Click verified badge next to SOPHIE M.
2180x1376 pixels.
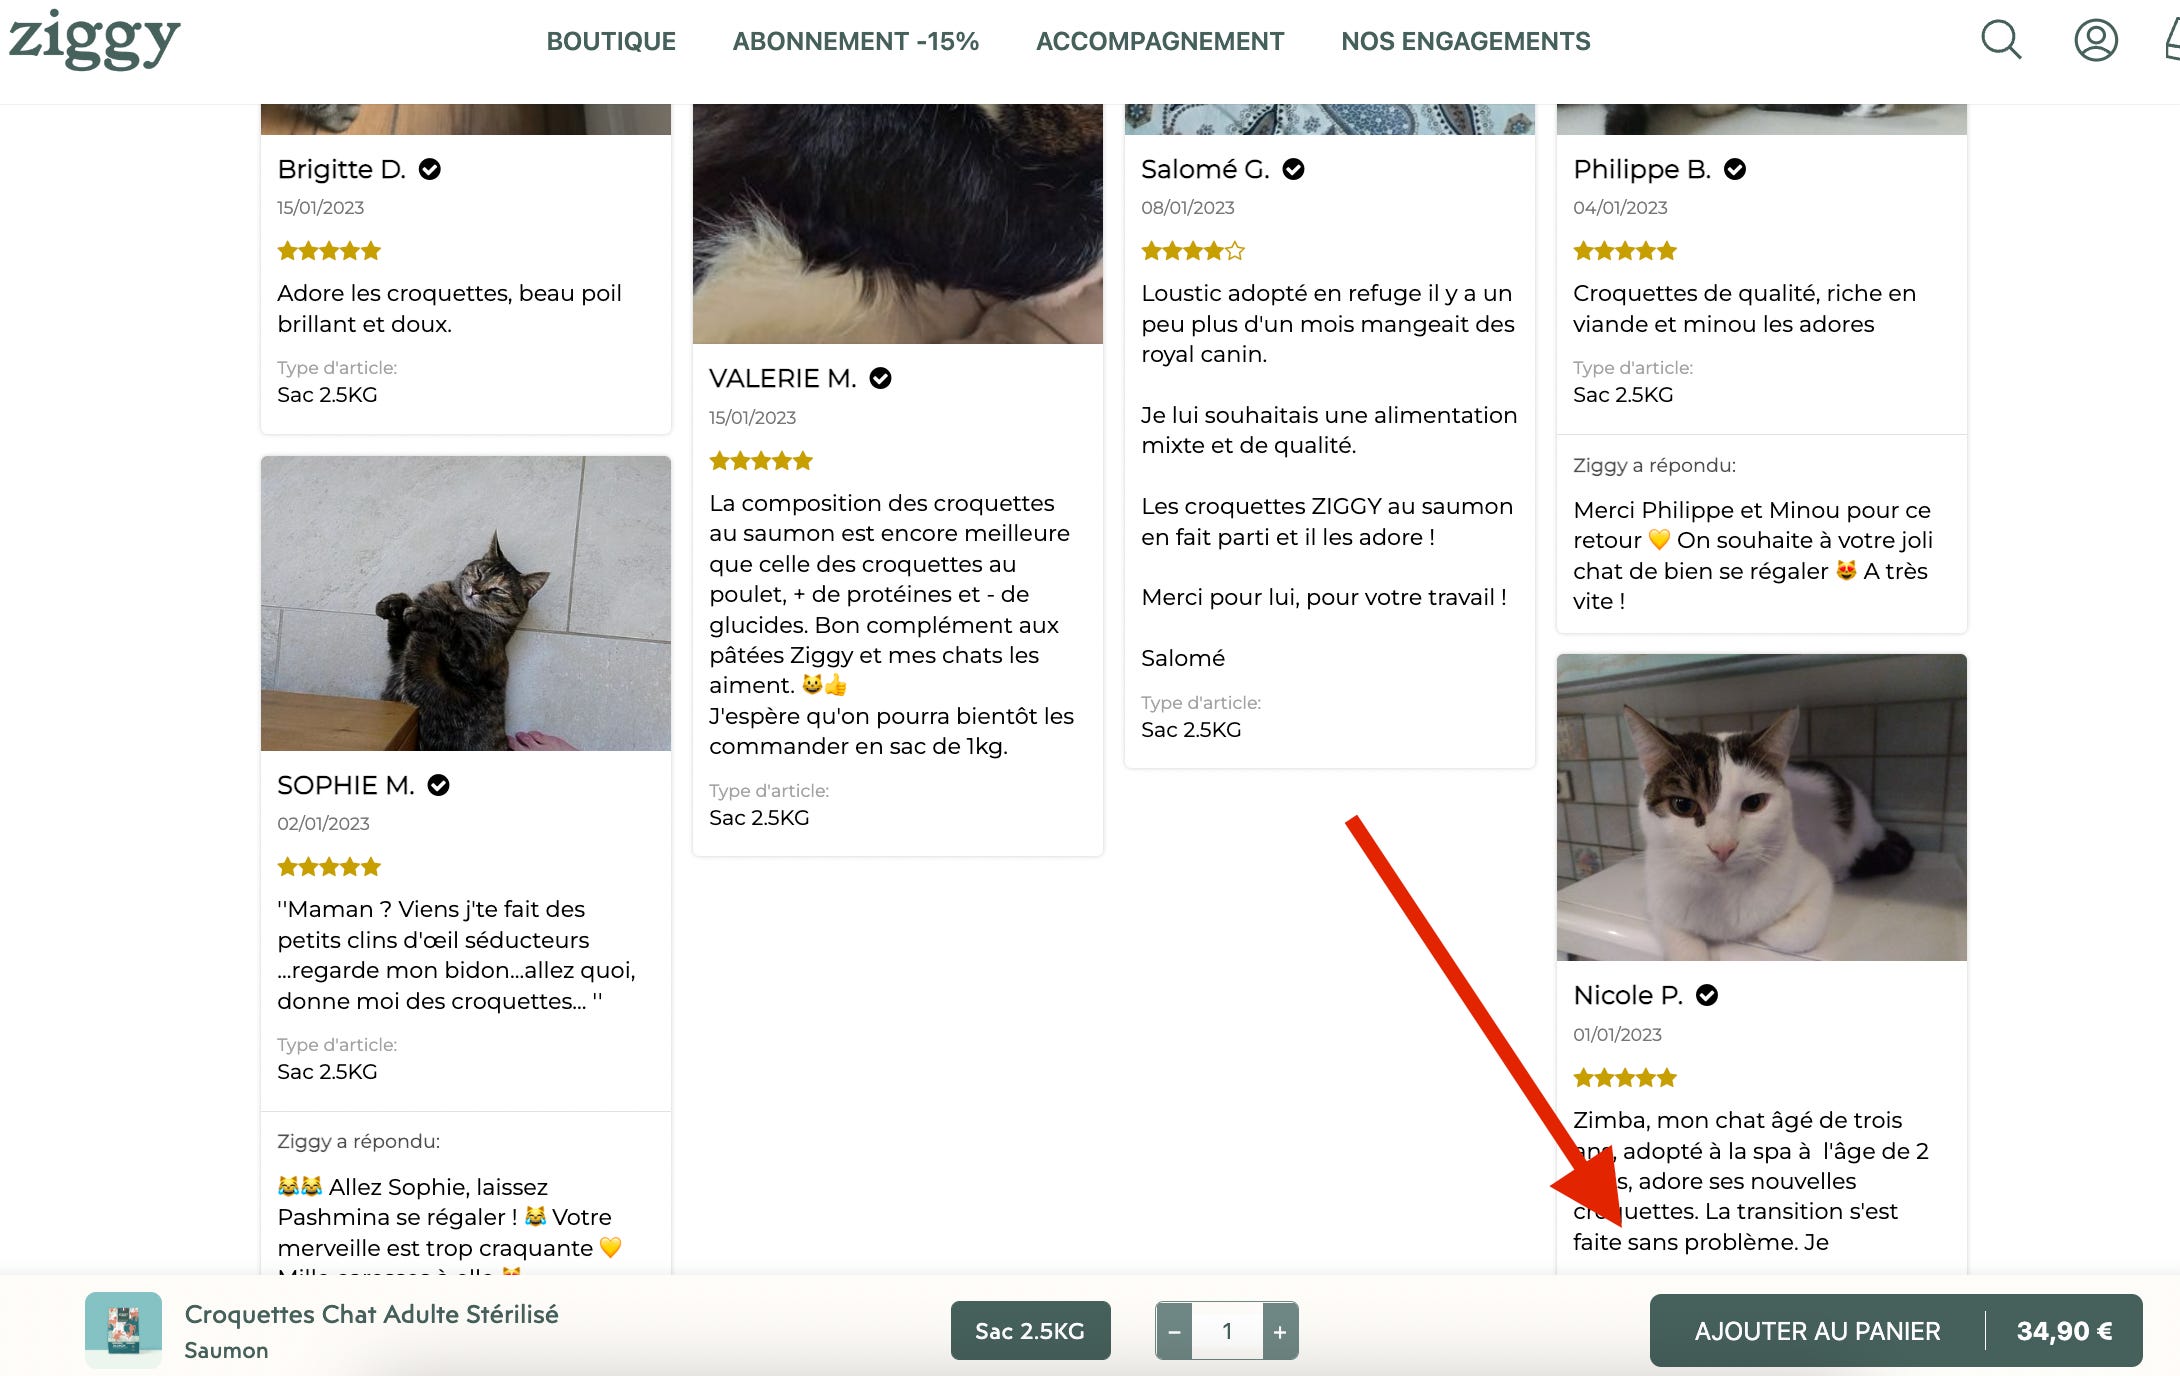pyautogui.click(x=438, y=785)
